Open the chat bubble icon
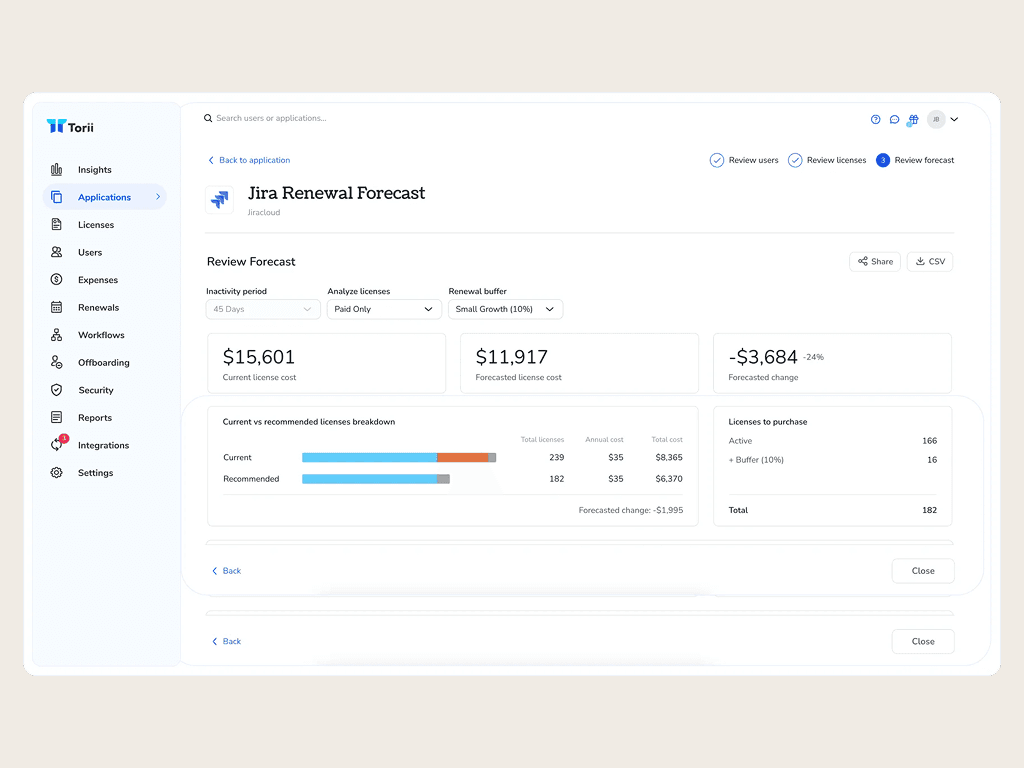Viewport: 1024px width, 768px height. (895, 120)
